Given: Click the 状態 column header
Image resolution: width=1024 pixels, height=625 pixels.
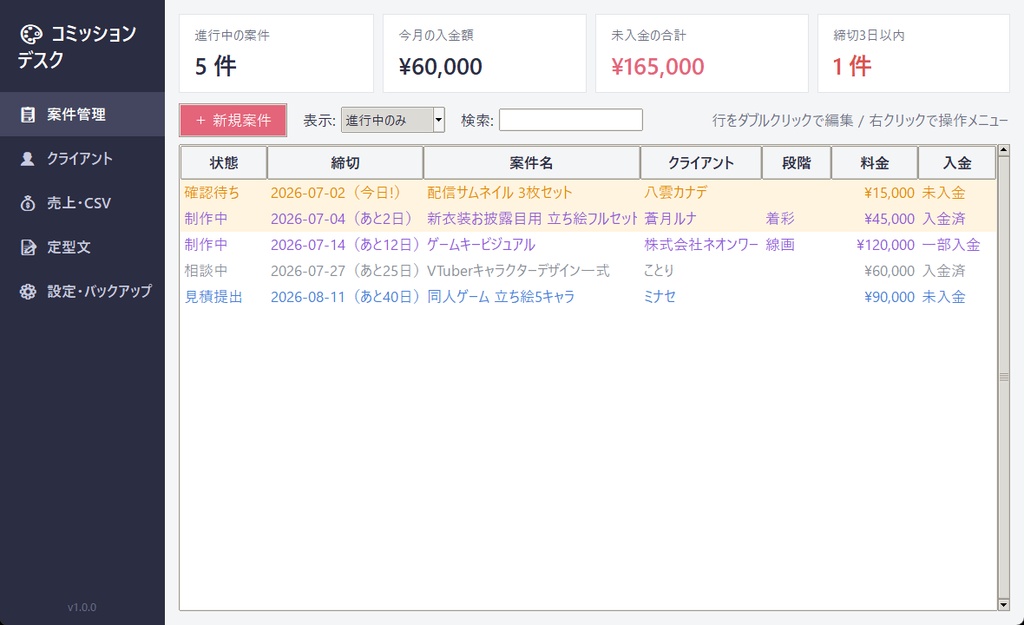Looking at the screenshot, I should tap(223, 163).
